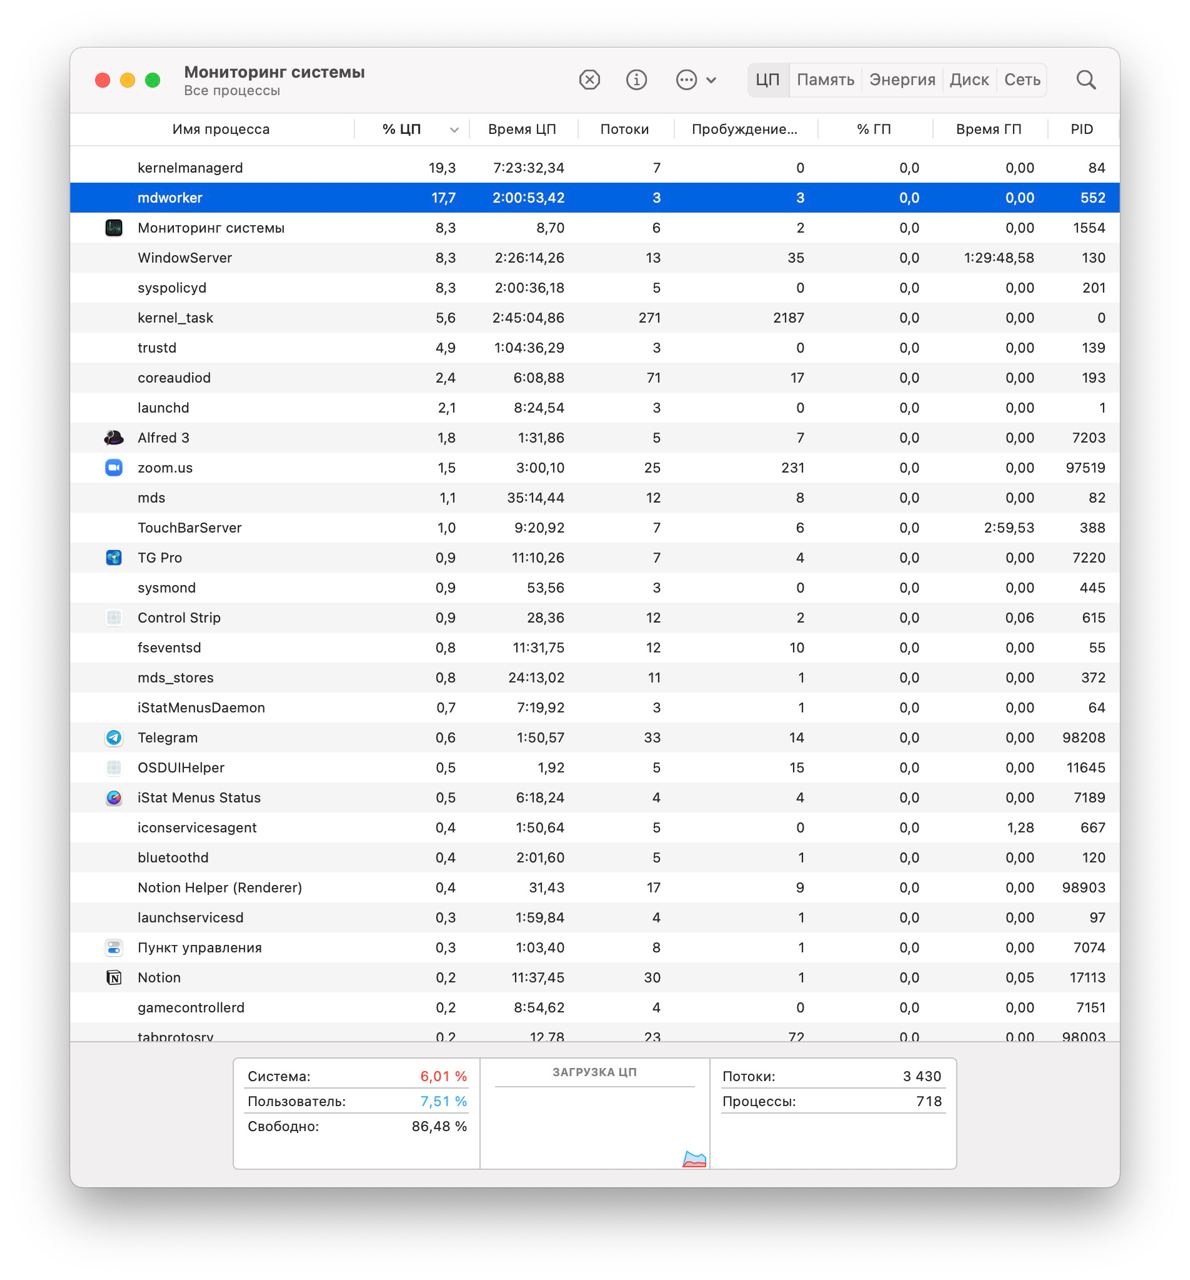Click the Telegram paper plane icon
The image size is (1190, 1280).
click(114, 738)
